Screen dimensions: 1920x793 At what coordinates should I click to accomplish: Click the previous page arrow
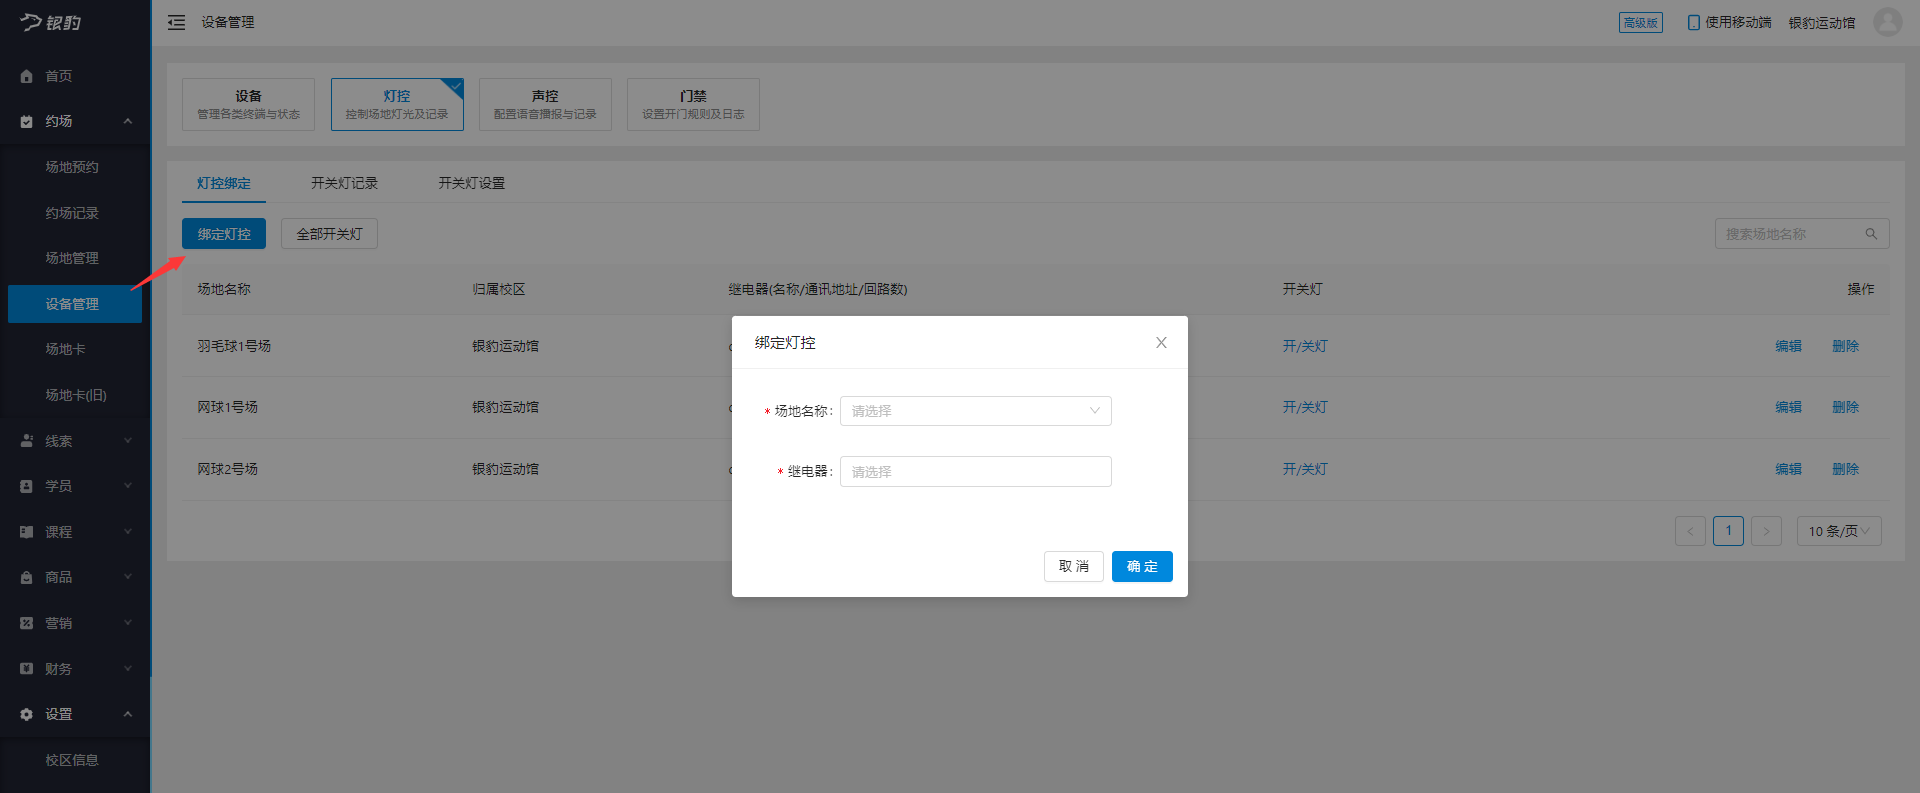[1690, 531]
